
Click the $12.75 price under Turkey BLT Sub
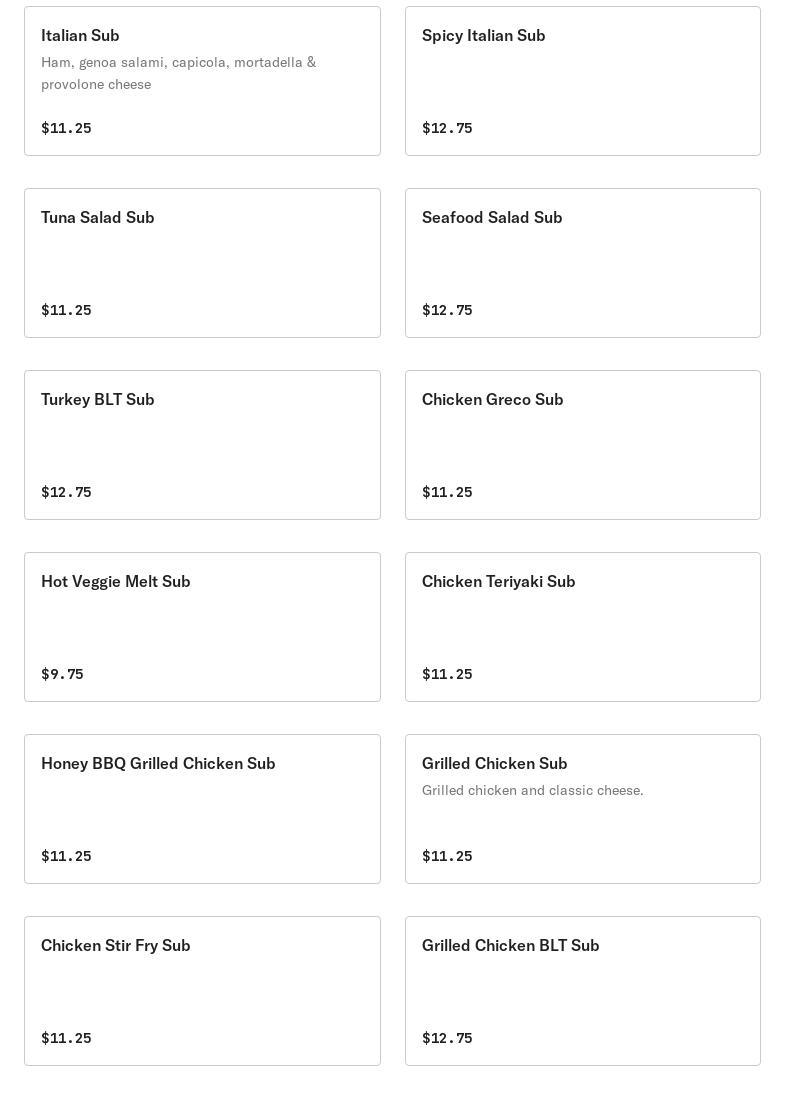[x=66, y=492]
